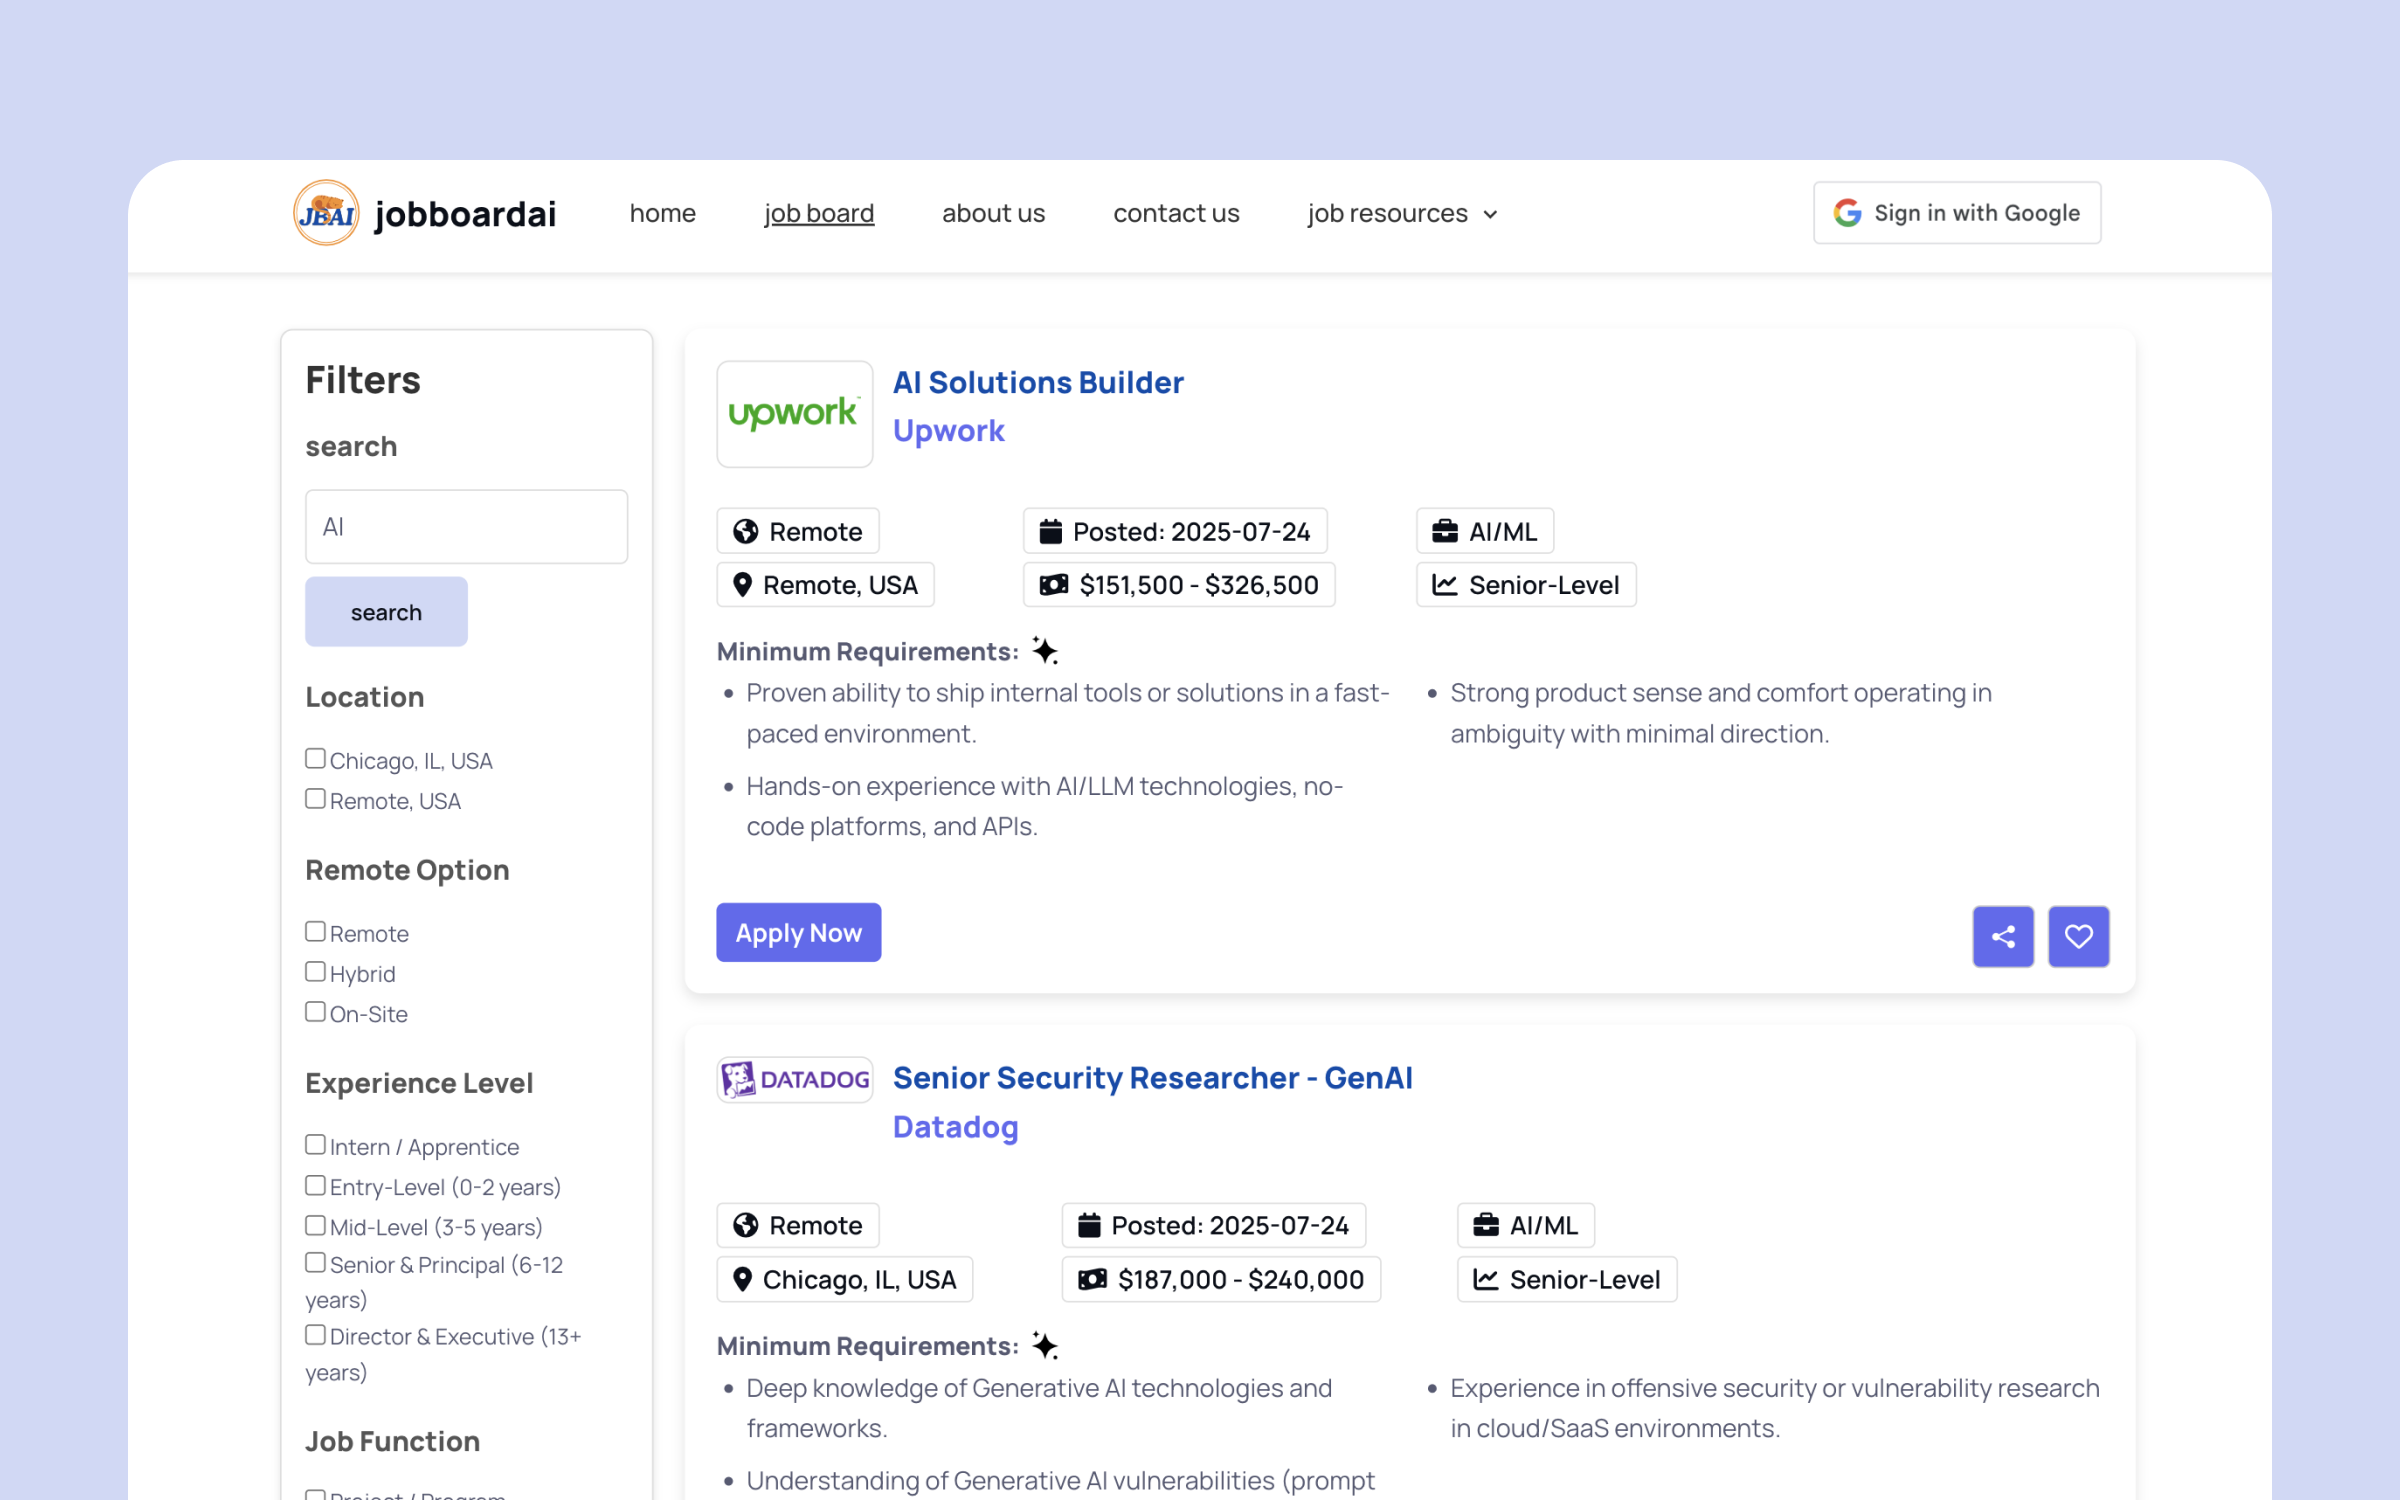
Task: Open AI Solutions Builder job title link
Action: click(1038, 382)
